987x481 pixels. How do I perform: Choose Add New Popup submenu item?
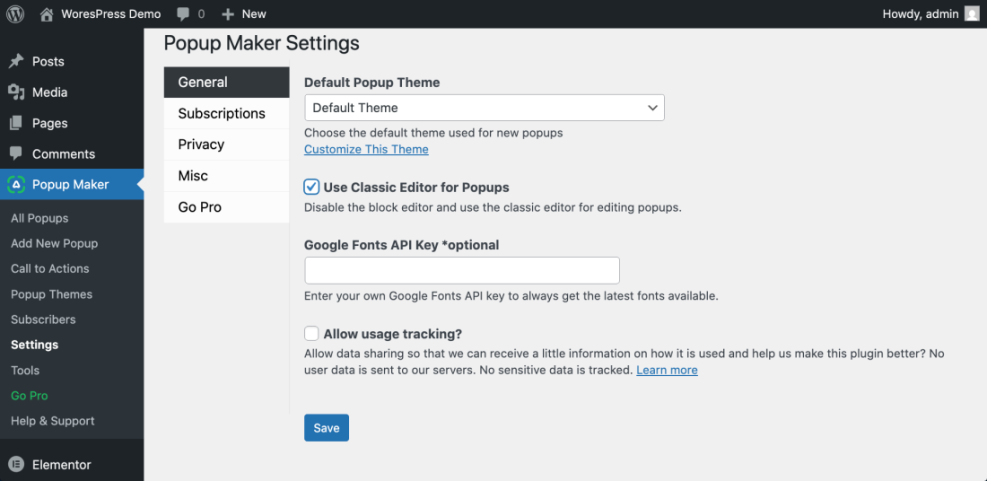point(54,244)
